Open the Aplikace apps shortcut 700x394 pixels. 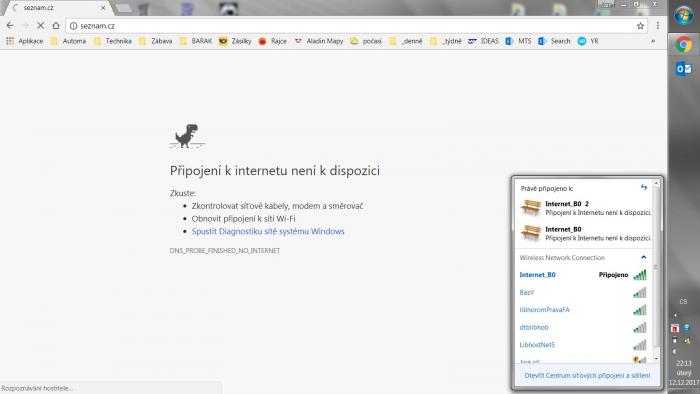tap(25, 41)
